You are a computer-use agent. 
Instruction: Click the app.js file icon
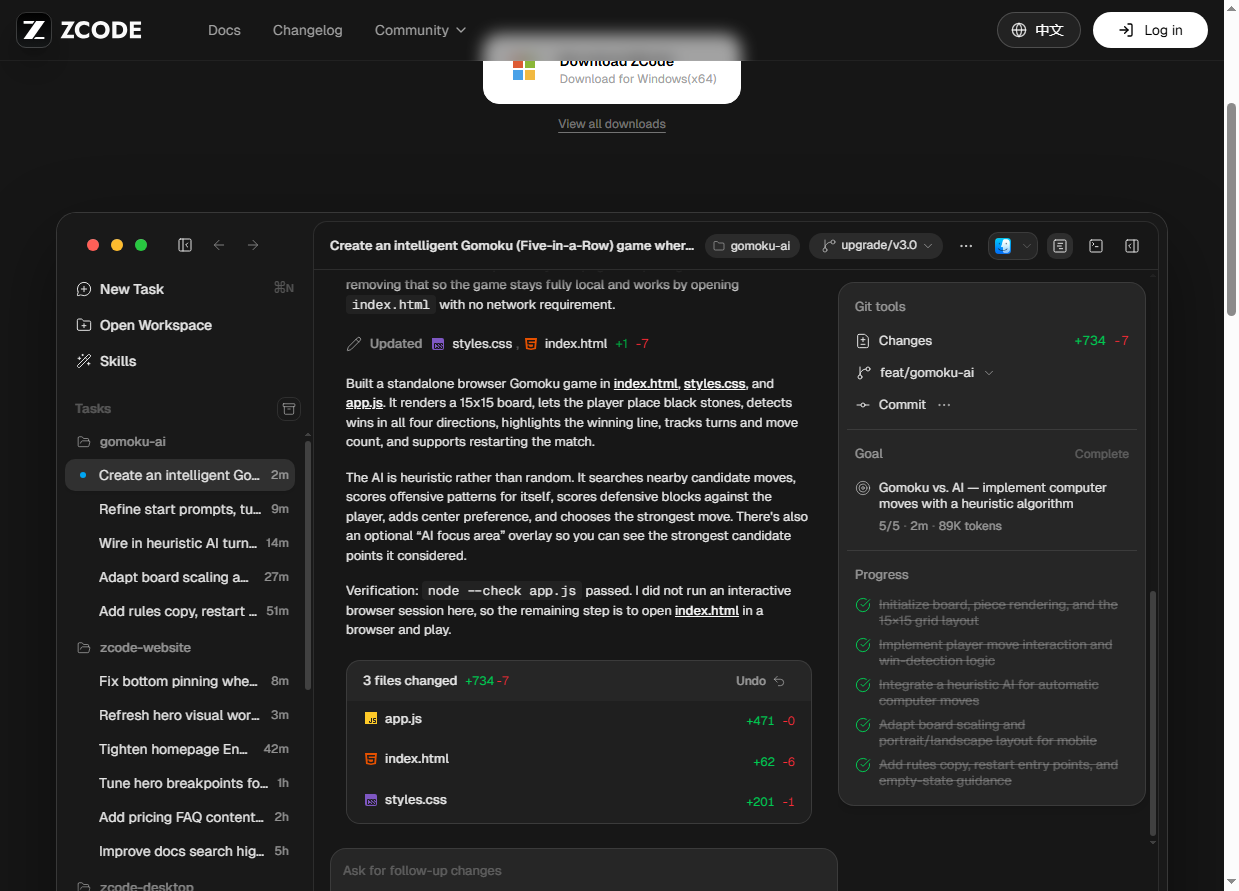click(371, 719)
